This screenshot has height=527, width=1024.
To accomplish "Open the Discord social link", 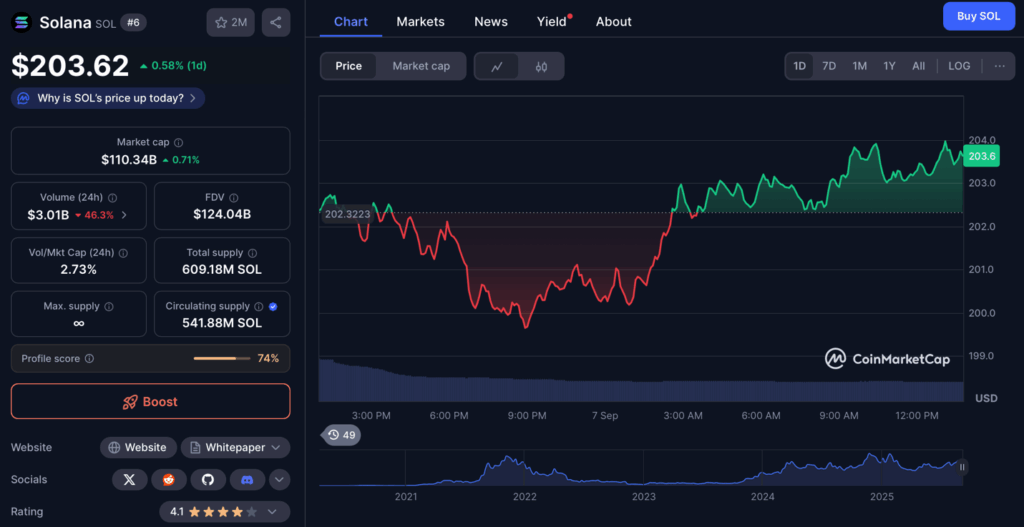I will (x=248, y=480).
